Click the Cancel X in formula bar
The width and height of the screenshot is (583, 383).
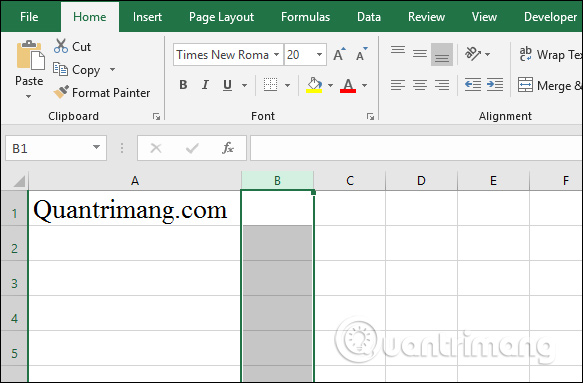tap(156, 148)
